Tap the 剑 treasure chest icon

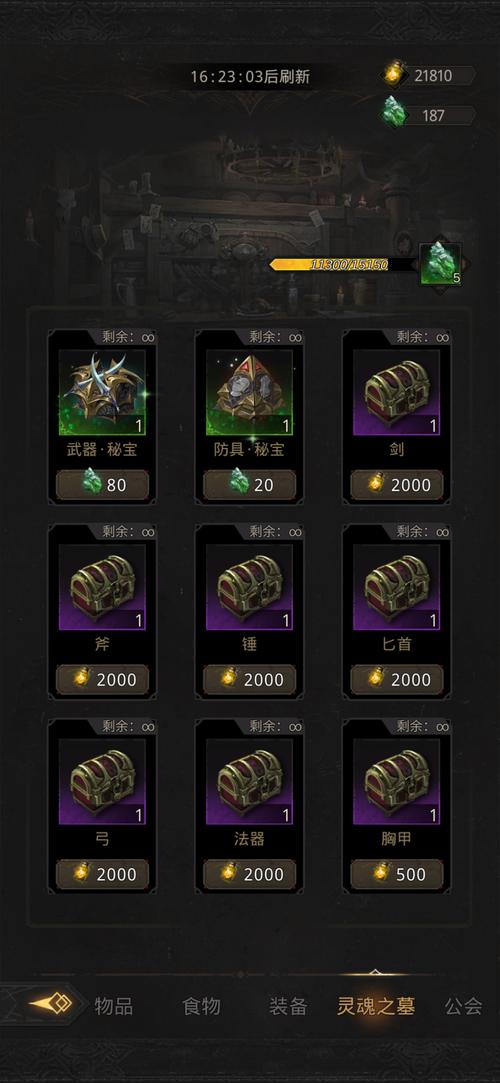click(x=396, y=392)
